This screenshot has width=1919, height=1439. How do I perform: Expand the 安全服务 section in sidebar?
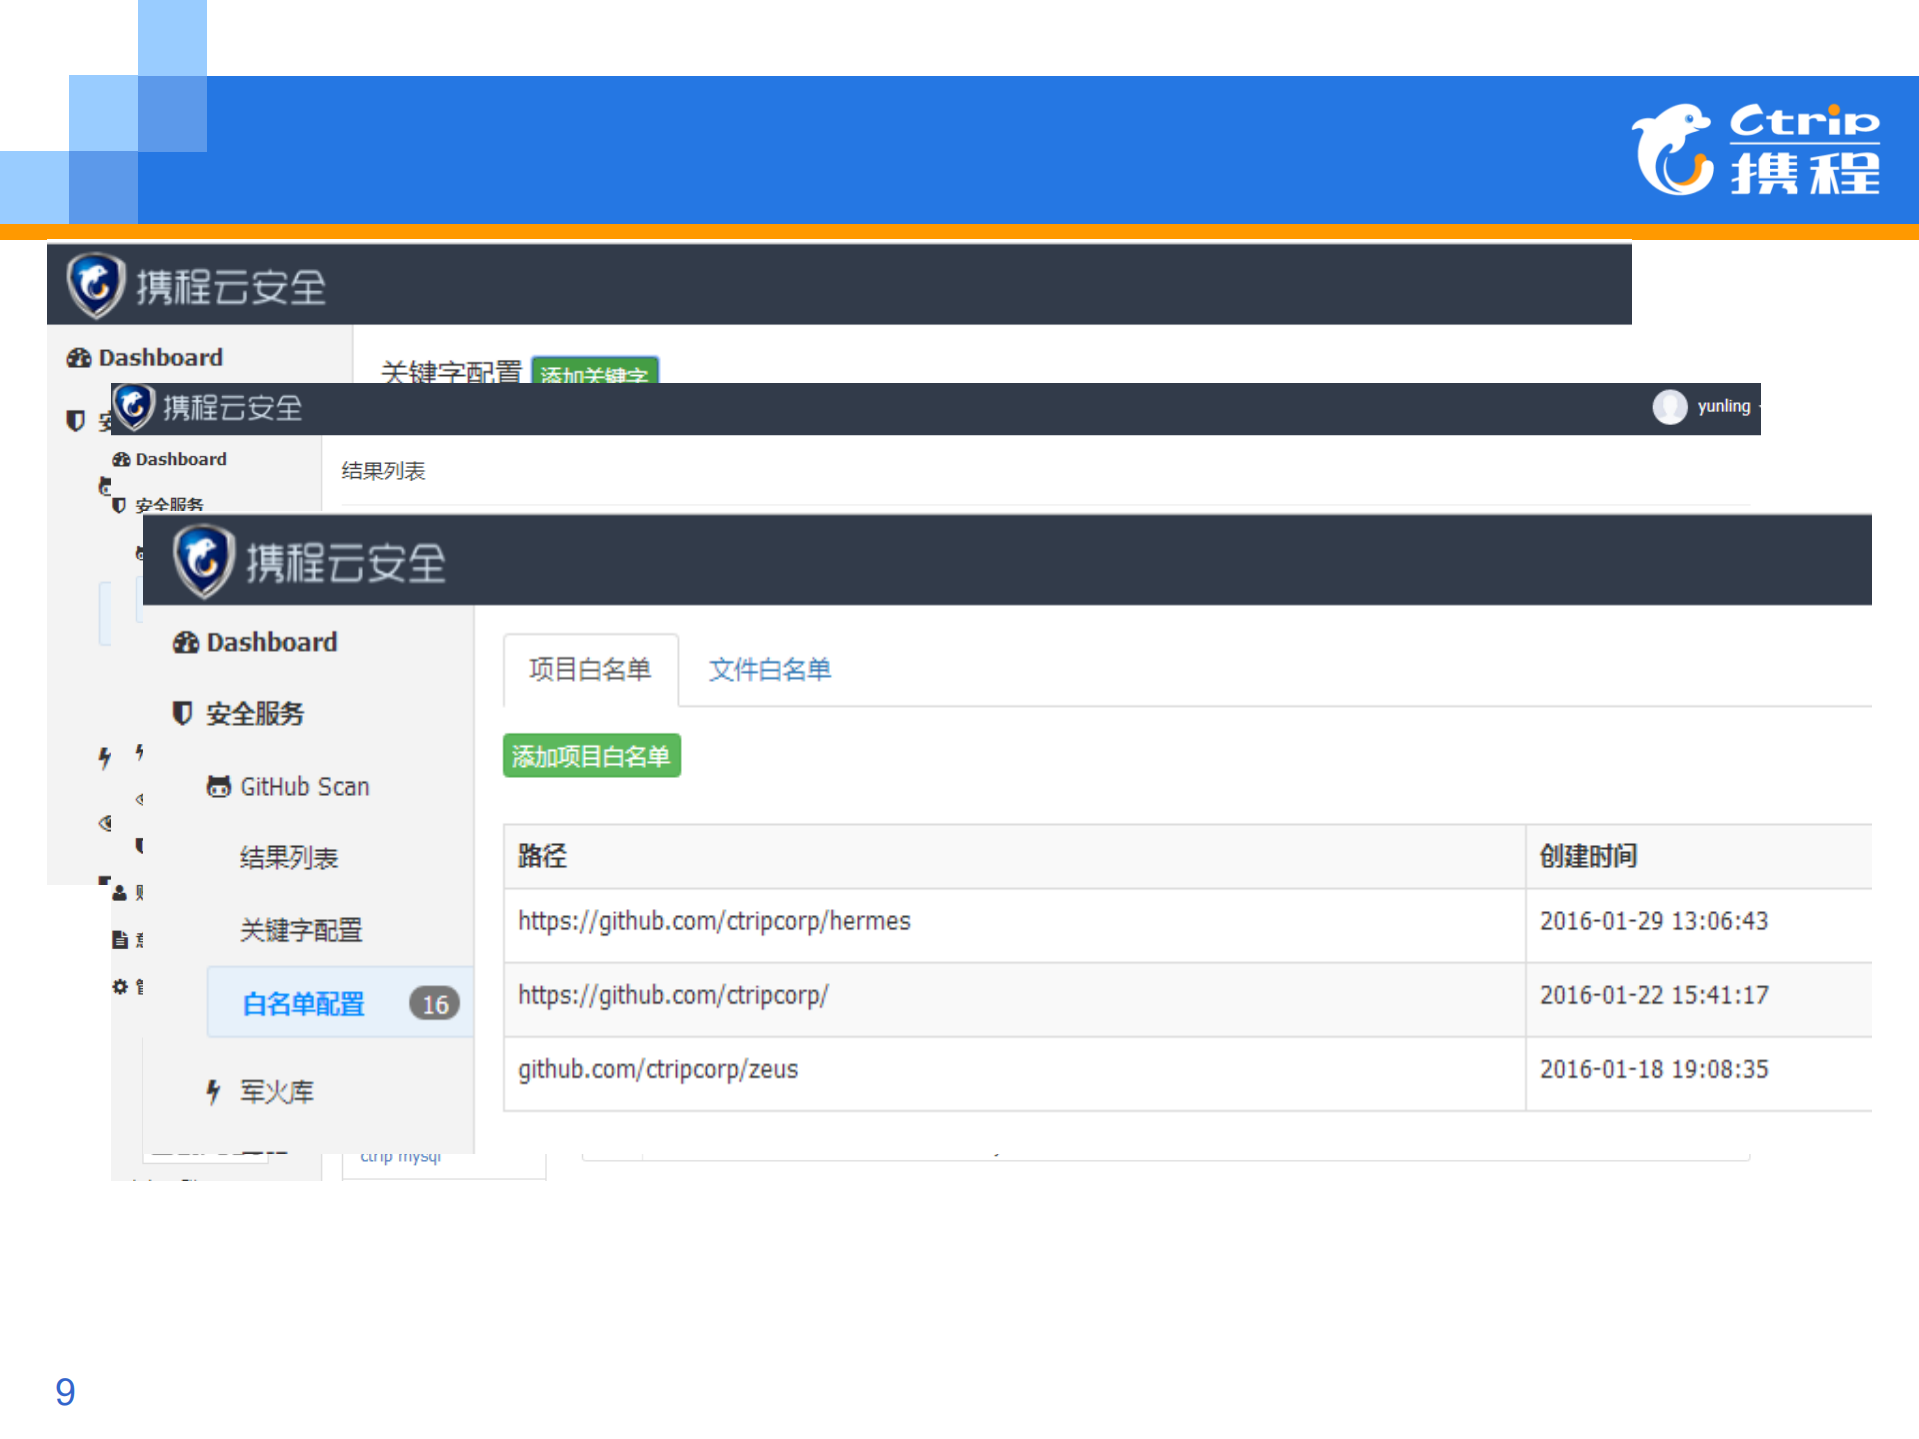coord(253,713)
